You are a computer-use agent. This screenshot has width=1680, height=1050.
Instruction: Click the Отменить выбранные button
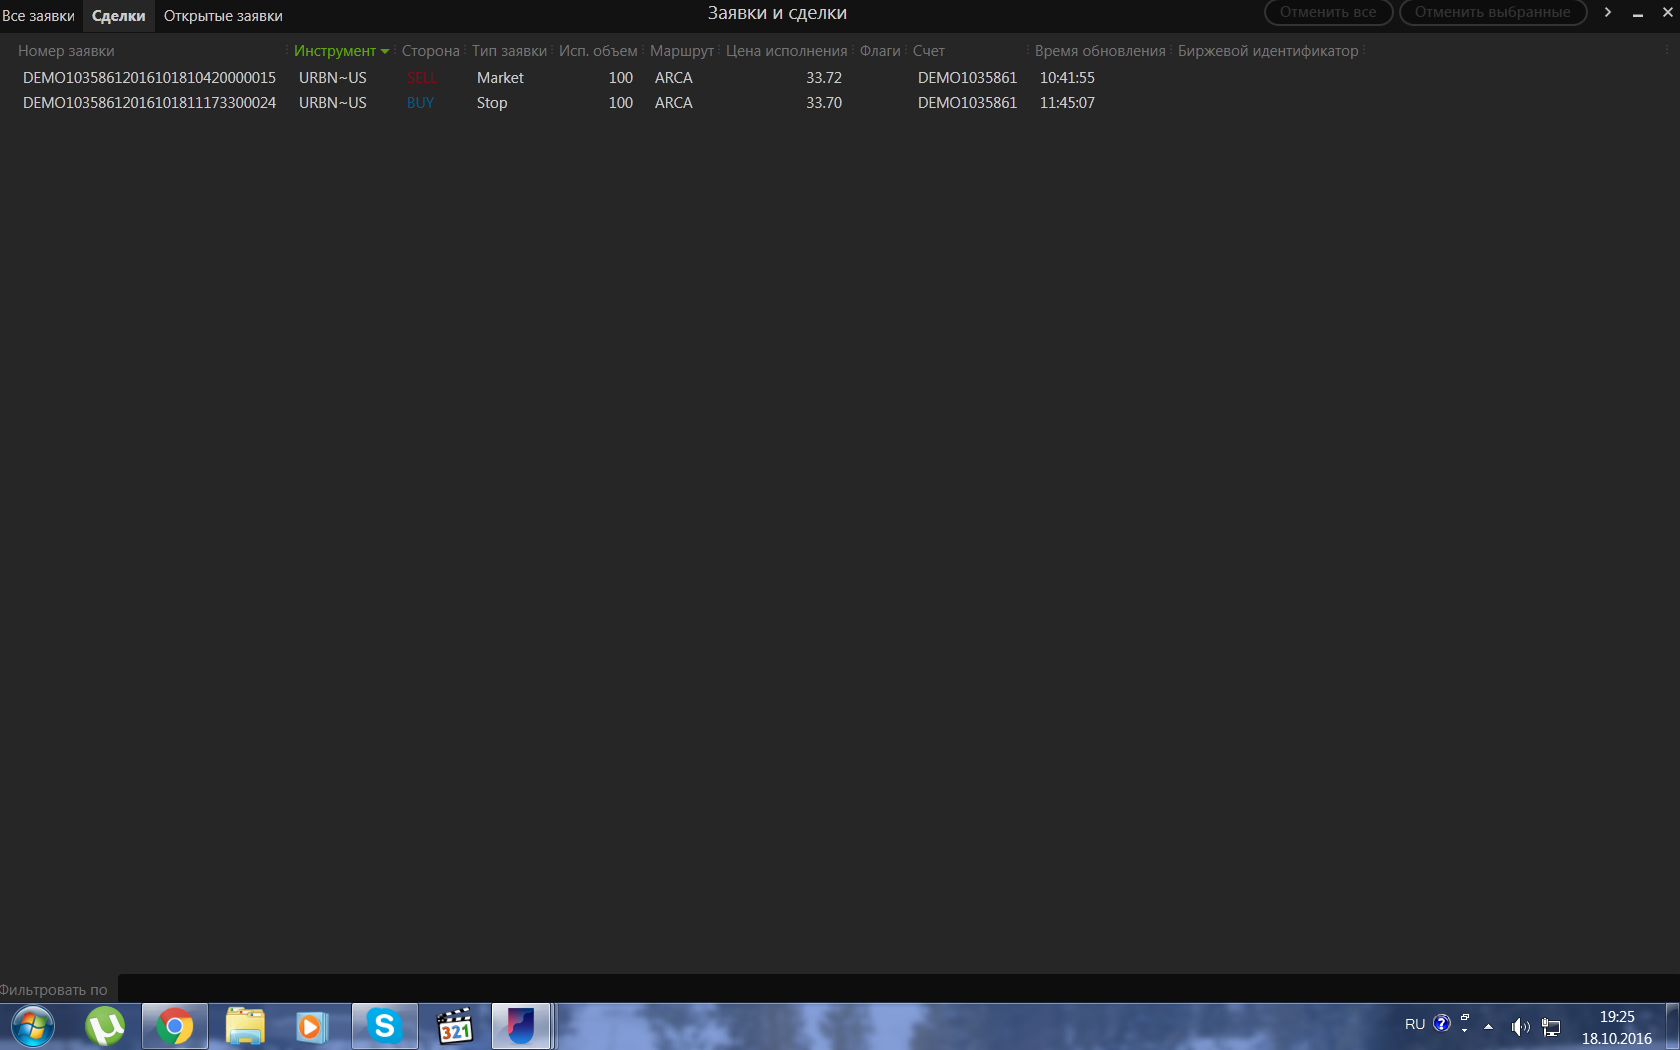[1492, 12]
